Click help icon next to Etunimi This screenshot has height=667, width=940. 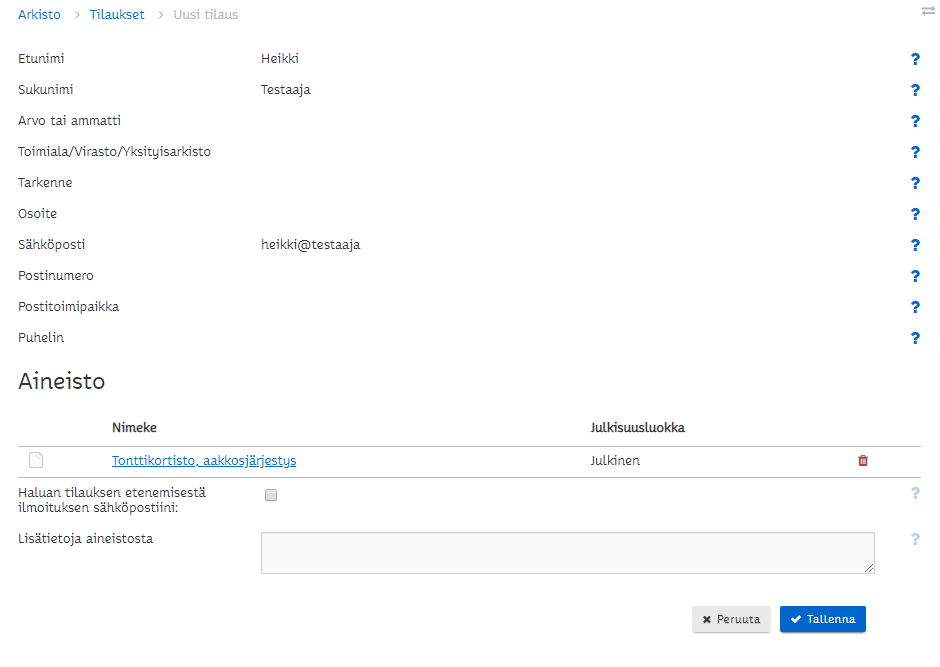pyautogui.click(x=914, y=59)
